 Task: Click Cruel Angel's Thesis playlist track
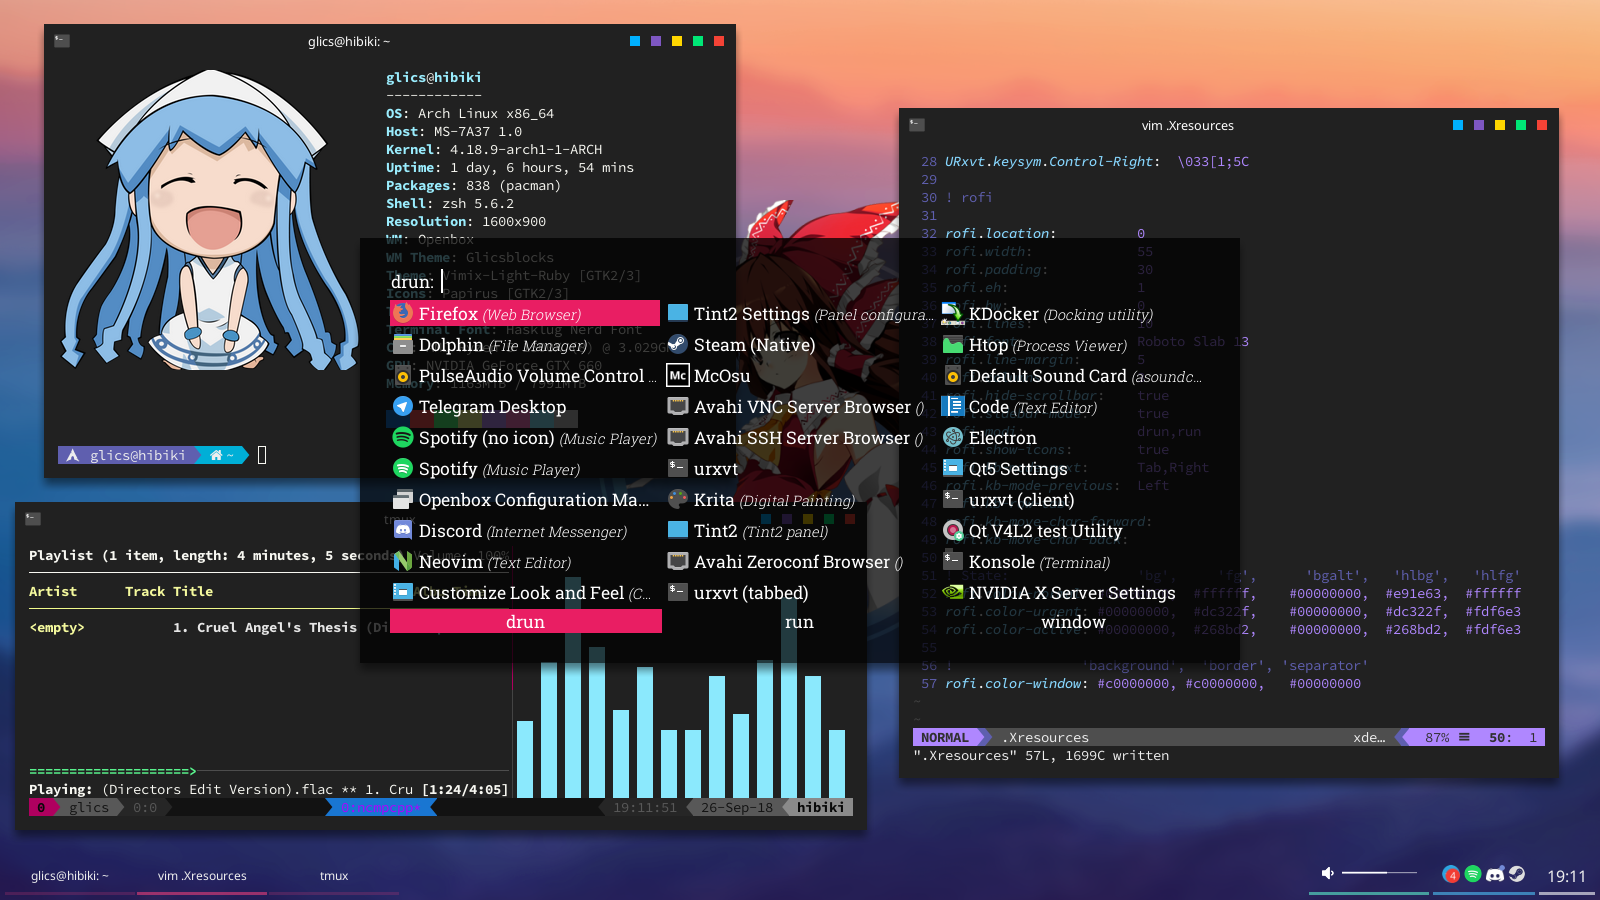point(265,628)
